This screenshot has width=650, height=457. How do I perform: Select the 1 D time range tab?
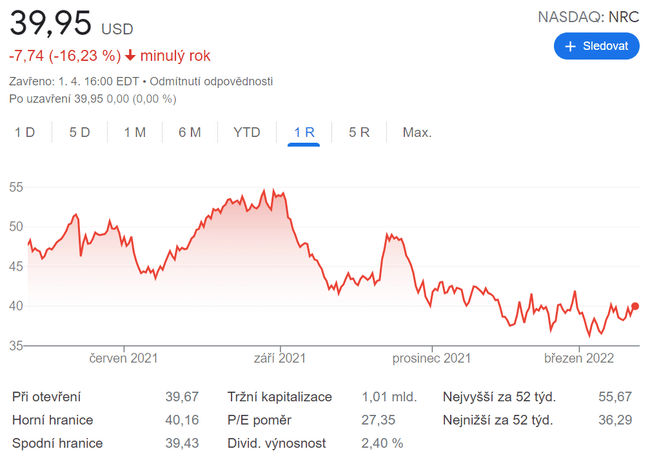[x=25, y=132]
